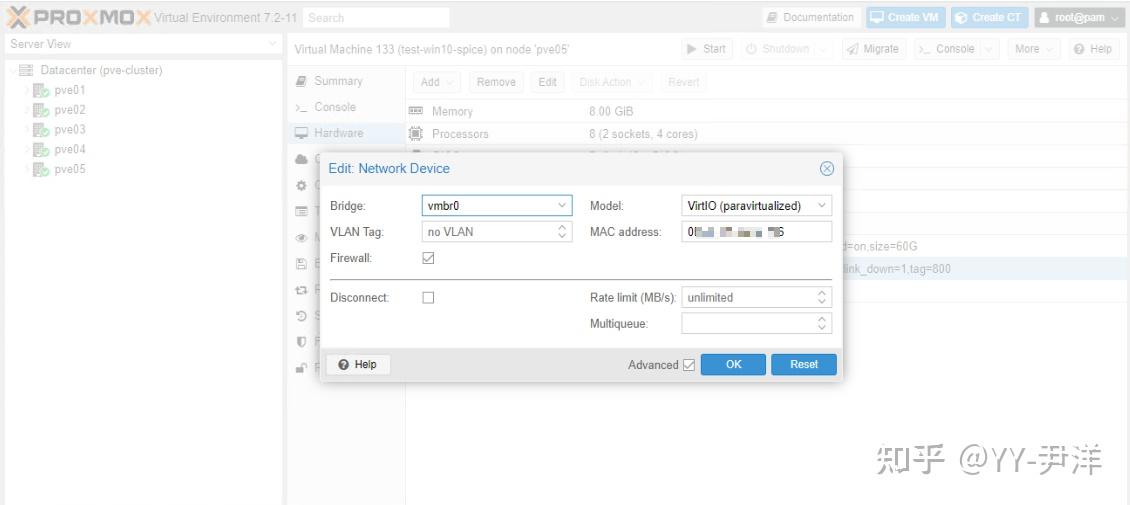1130x505 pixels.
Task: Click the Create VM button
Action: coord(906,17)
